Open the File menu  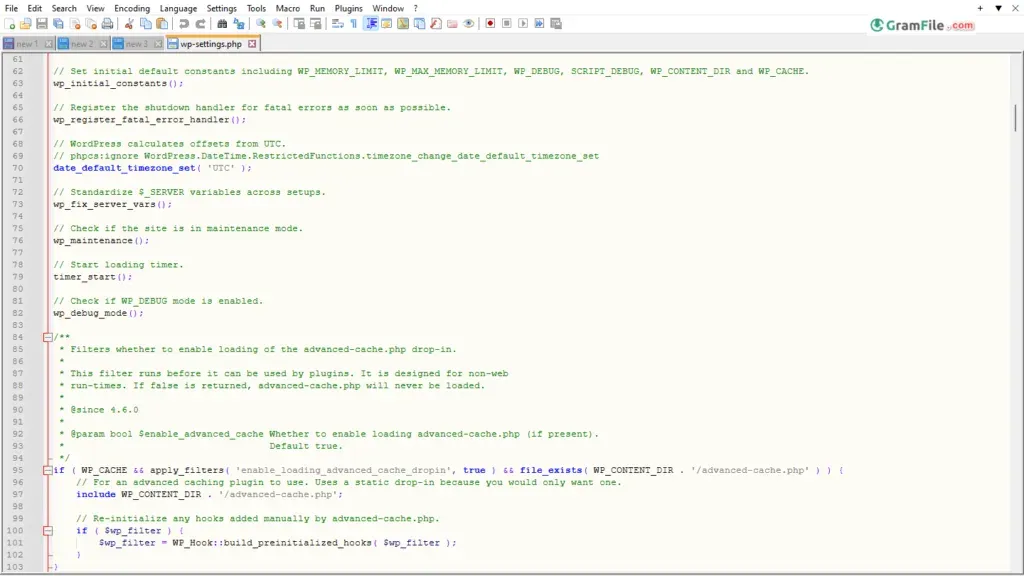coord(11,8)
